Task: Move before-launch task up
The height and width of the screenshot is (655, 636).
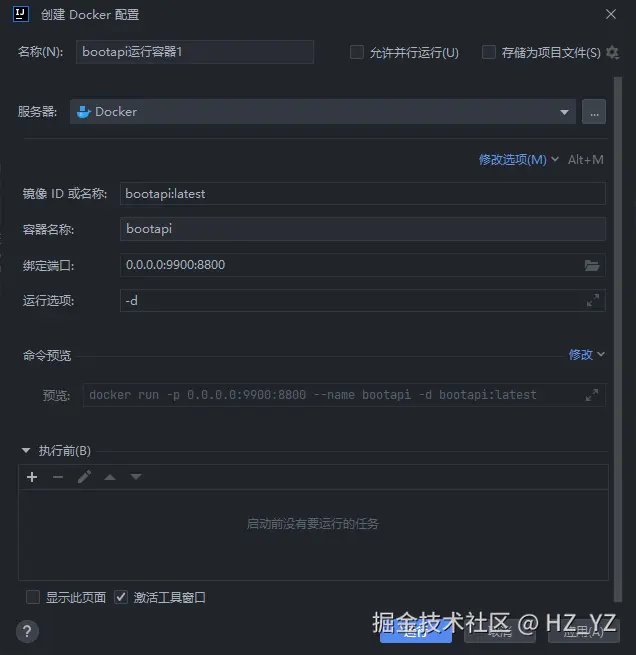Action: coord(110,477)
